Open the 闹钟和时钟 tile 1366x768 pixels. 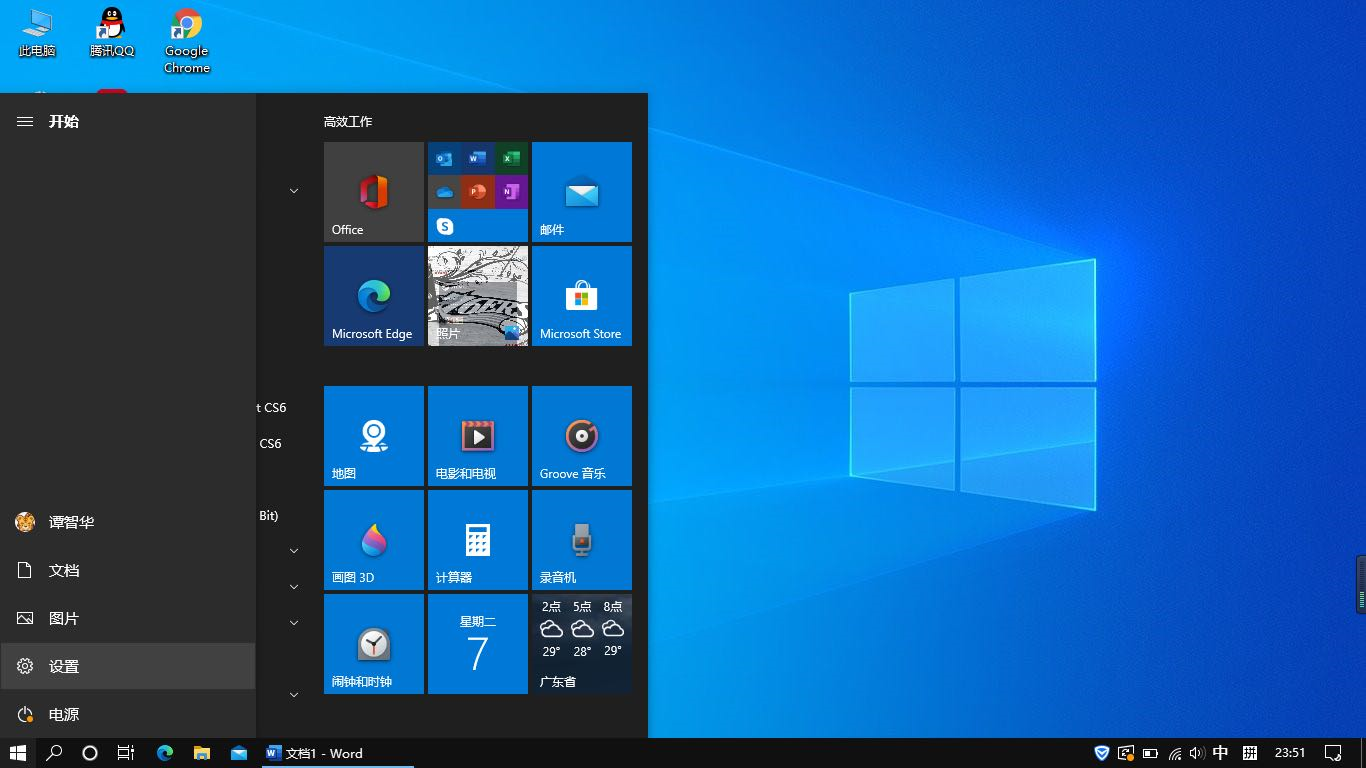pos(374,644)
